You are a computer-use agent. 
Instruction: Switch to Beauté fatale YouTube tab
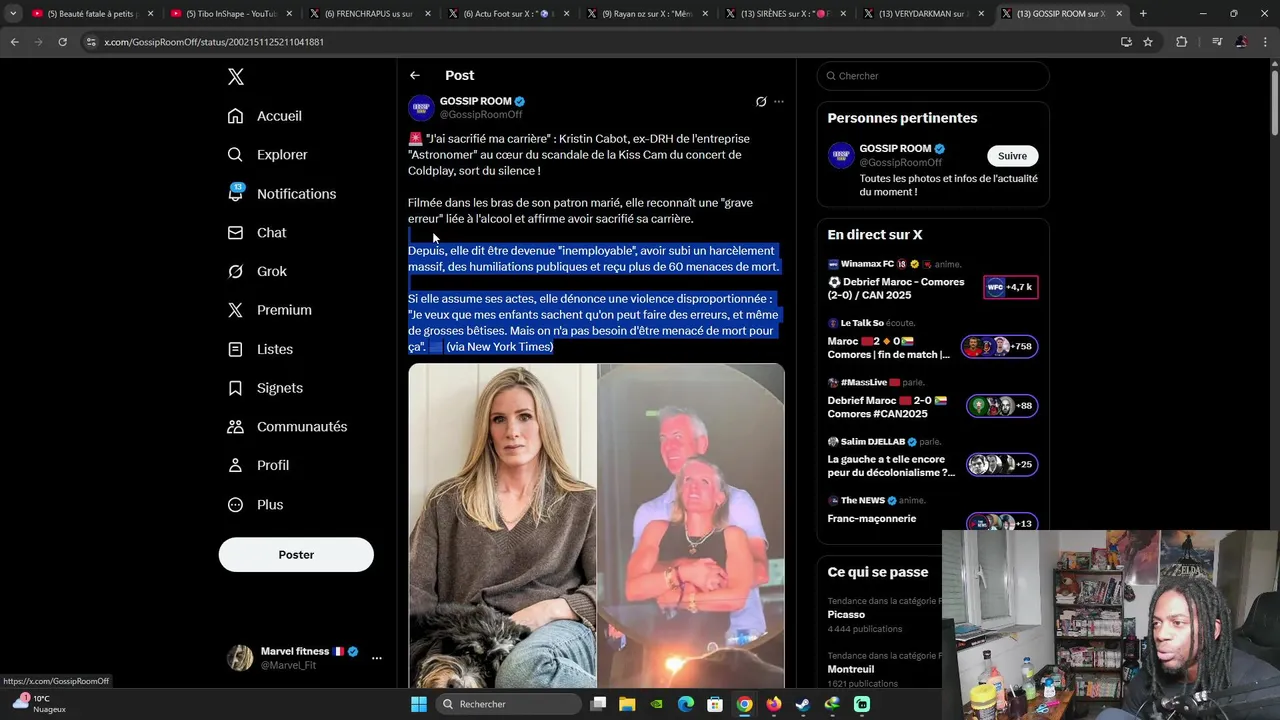[90, 14]
